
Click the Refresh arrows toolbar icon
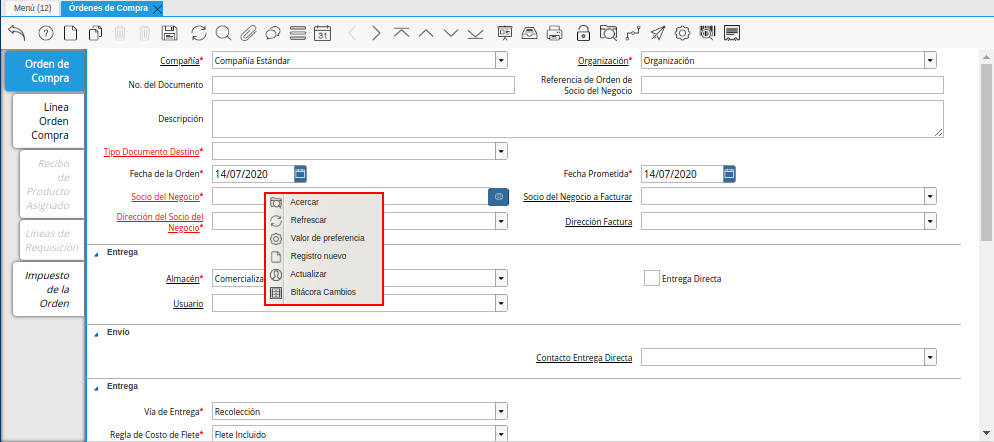199,33
